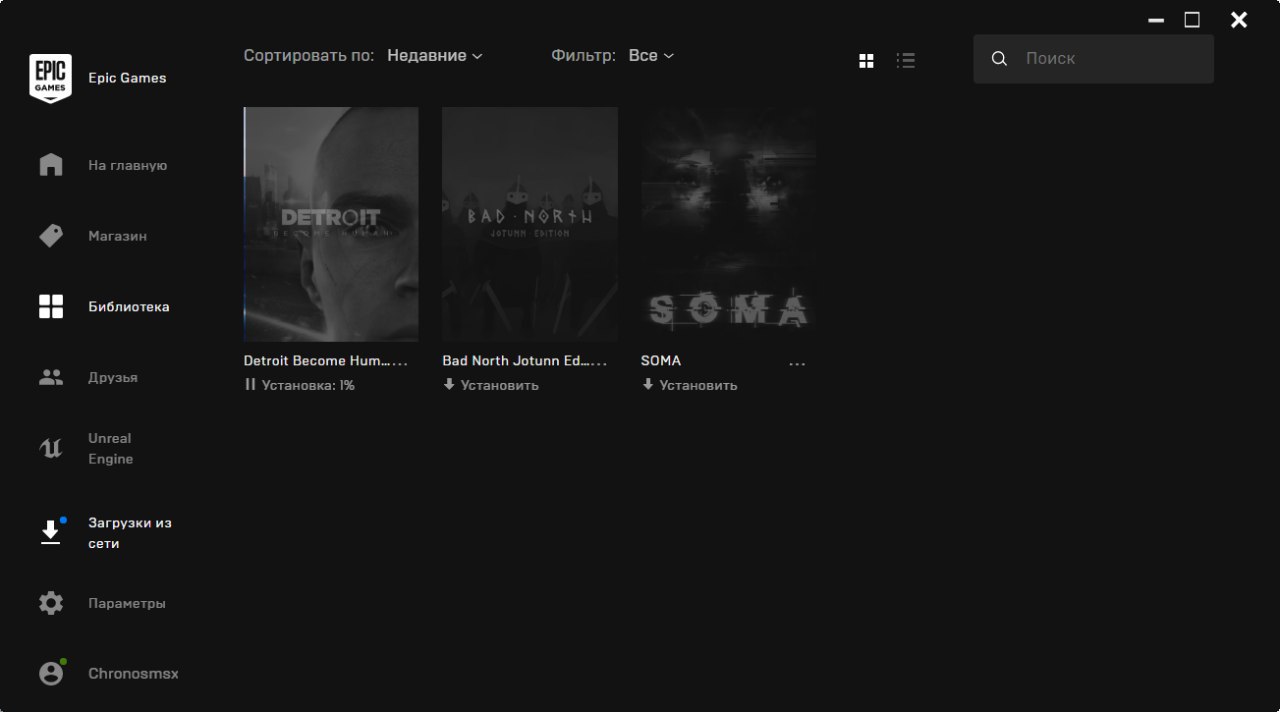Click the Bad North cover thumbnail
Image resolution: width=1280 pixels, height=712 pixels.
(x=530, y=225)
